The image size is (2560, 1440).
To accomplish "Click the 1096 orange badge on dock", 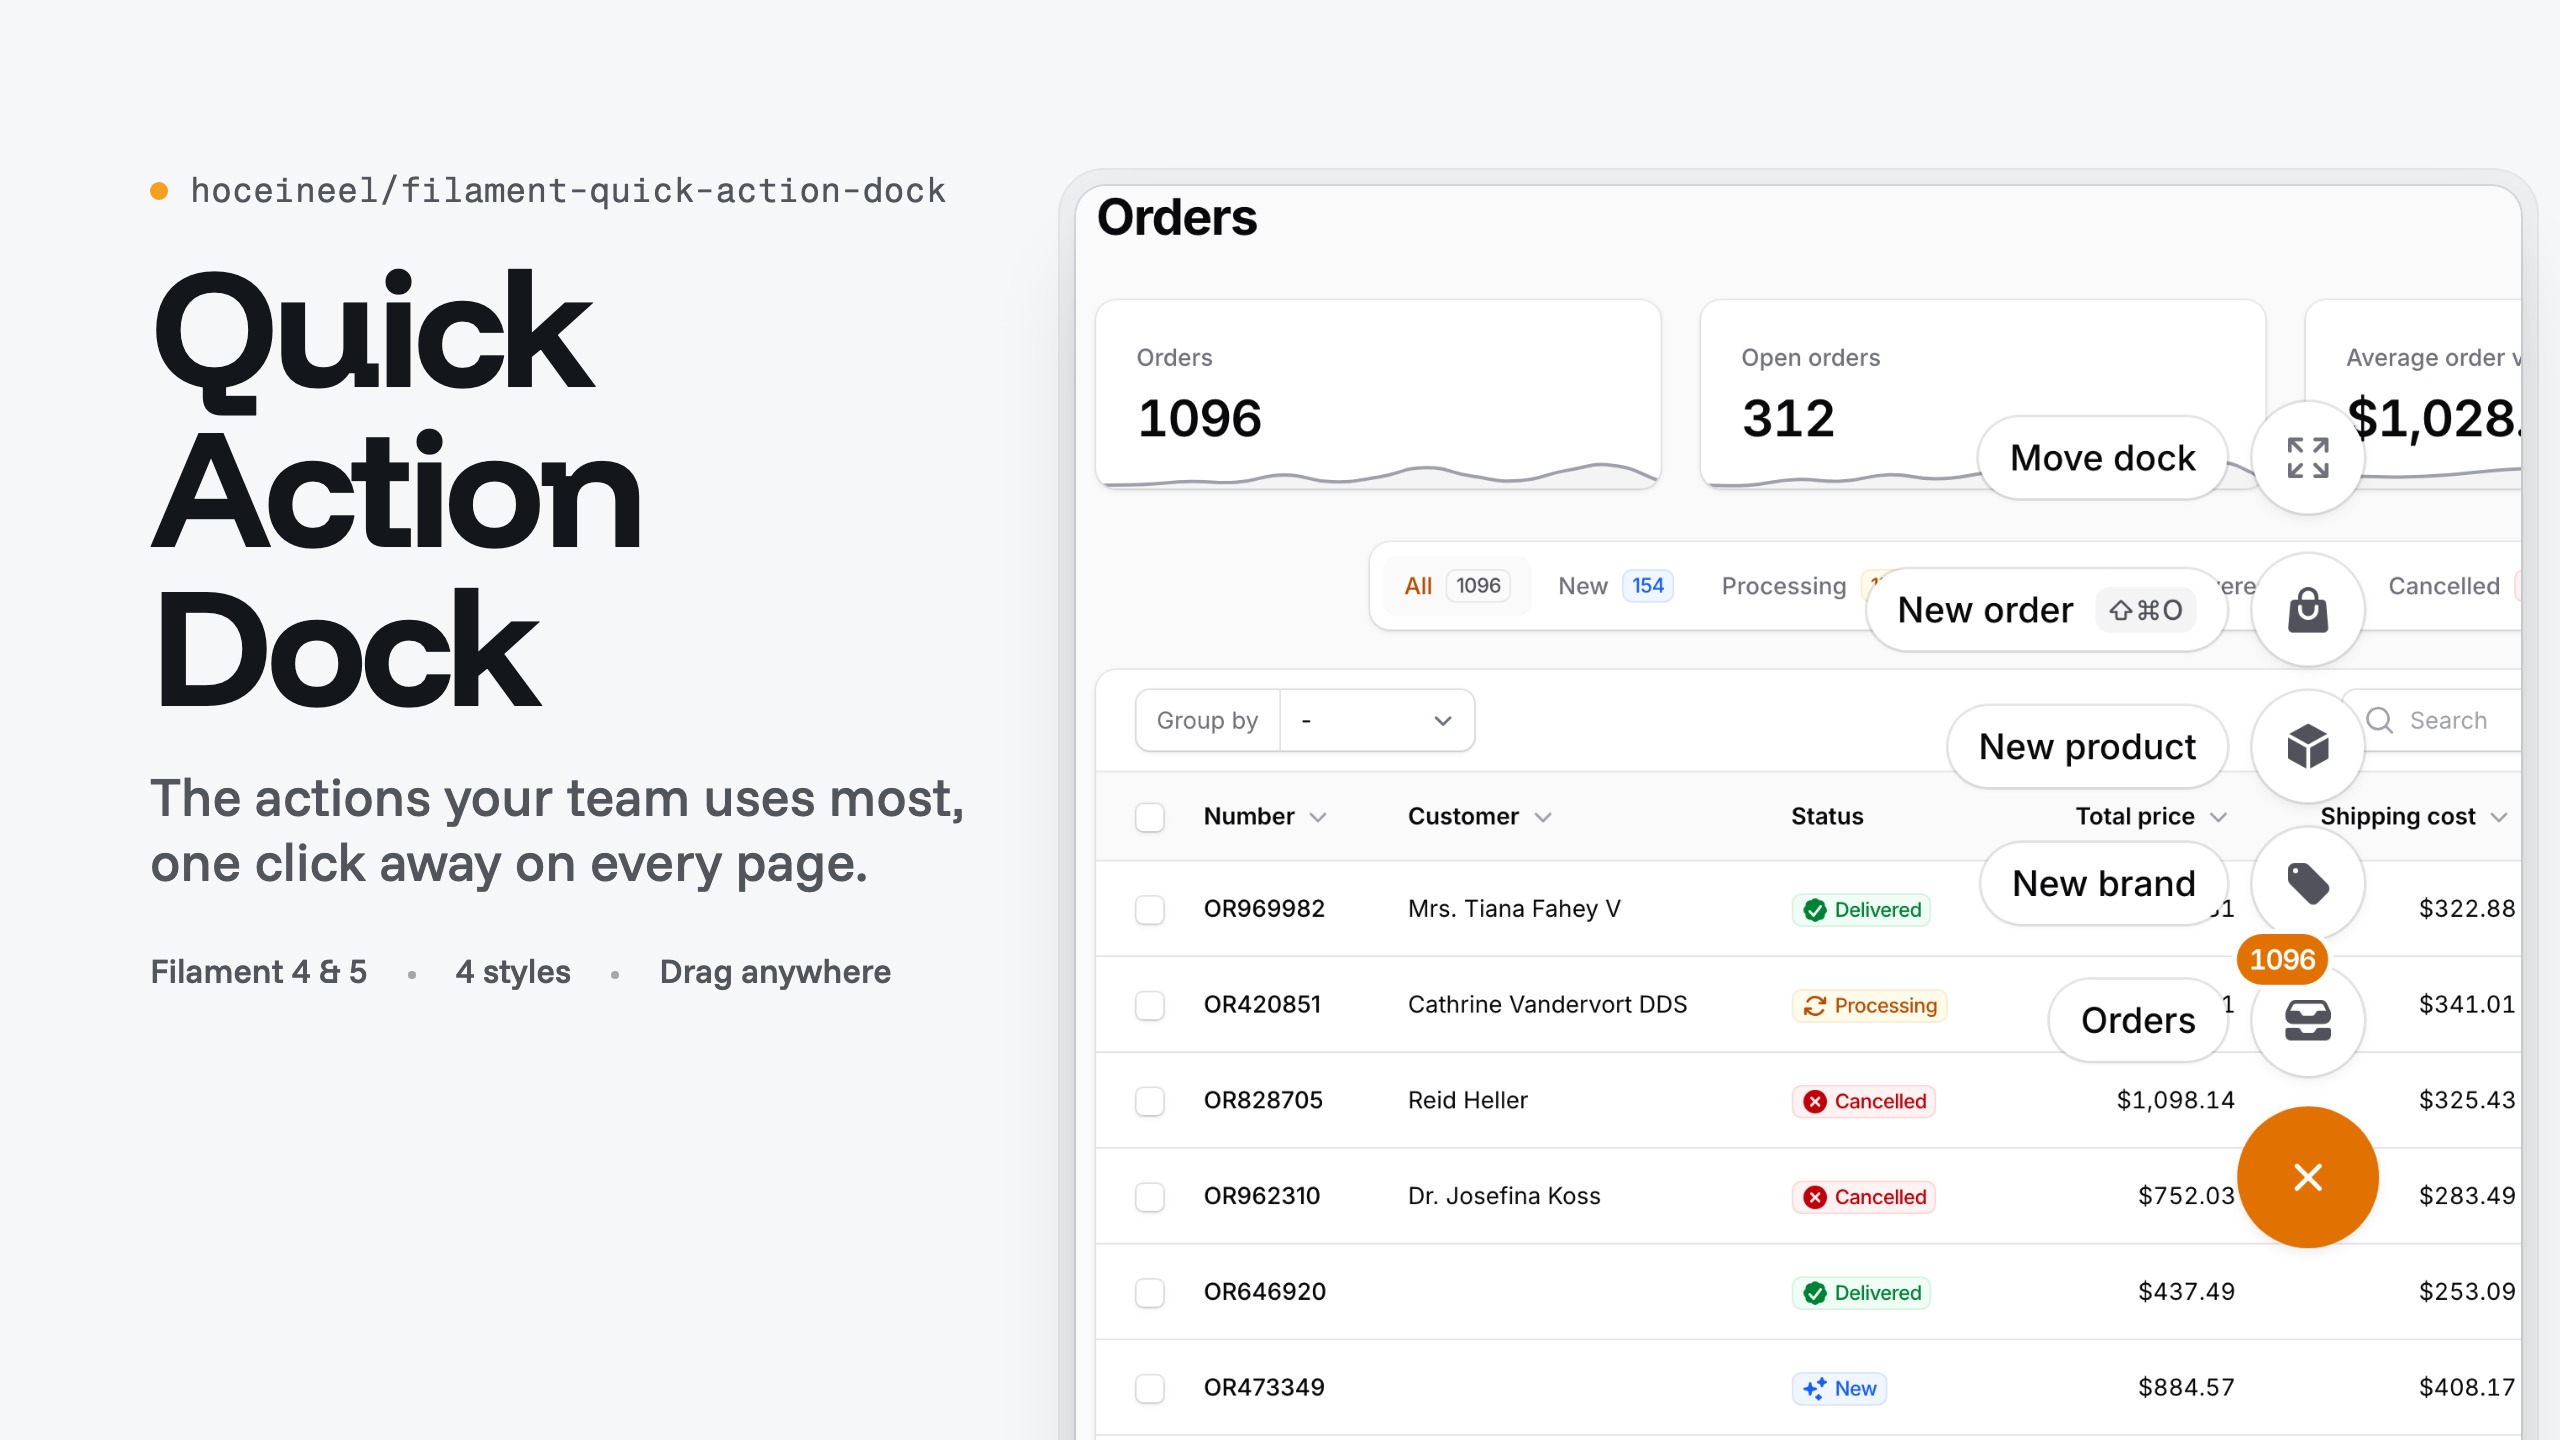I will 2282,959.
